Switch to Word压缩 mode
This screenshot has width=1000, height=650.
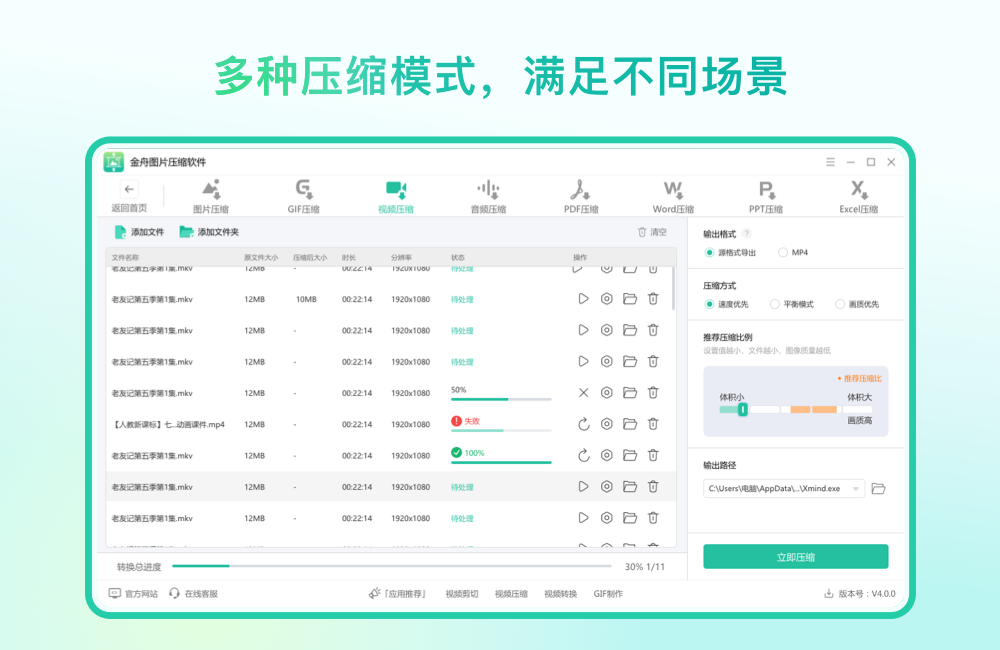pos(672,195)
